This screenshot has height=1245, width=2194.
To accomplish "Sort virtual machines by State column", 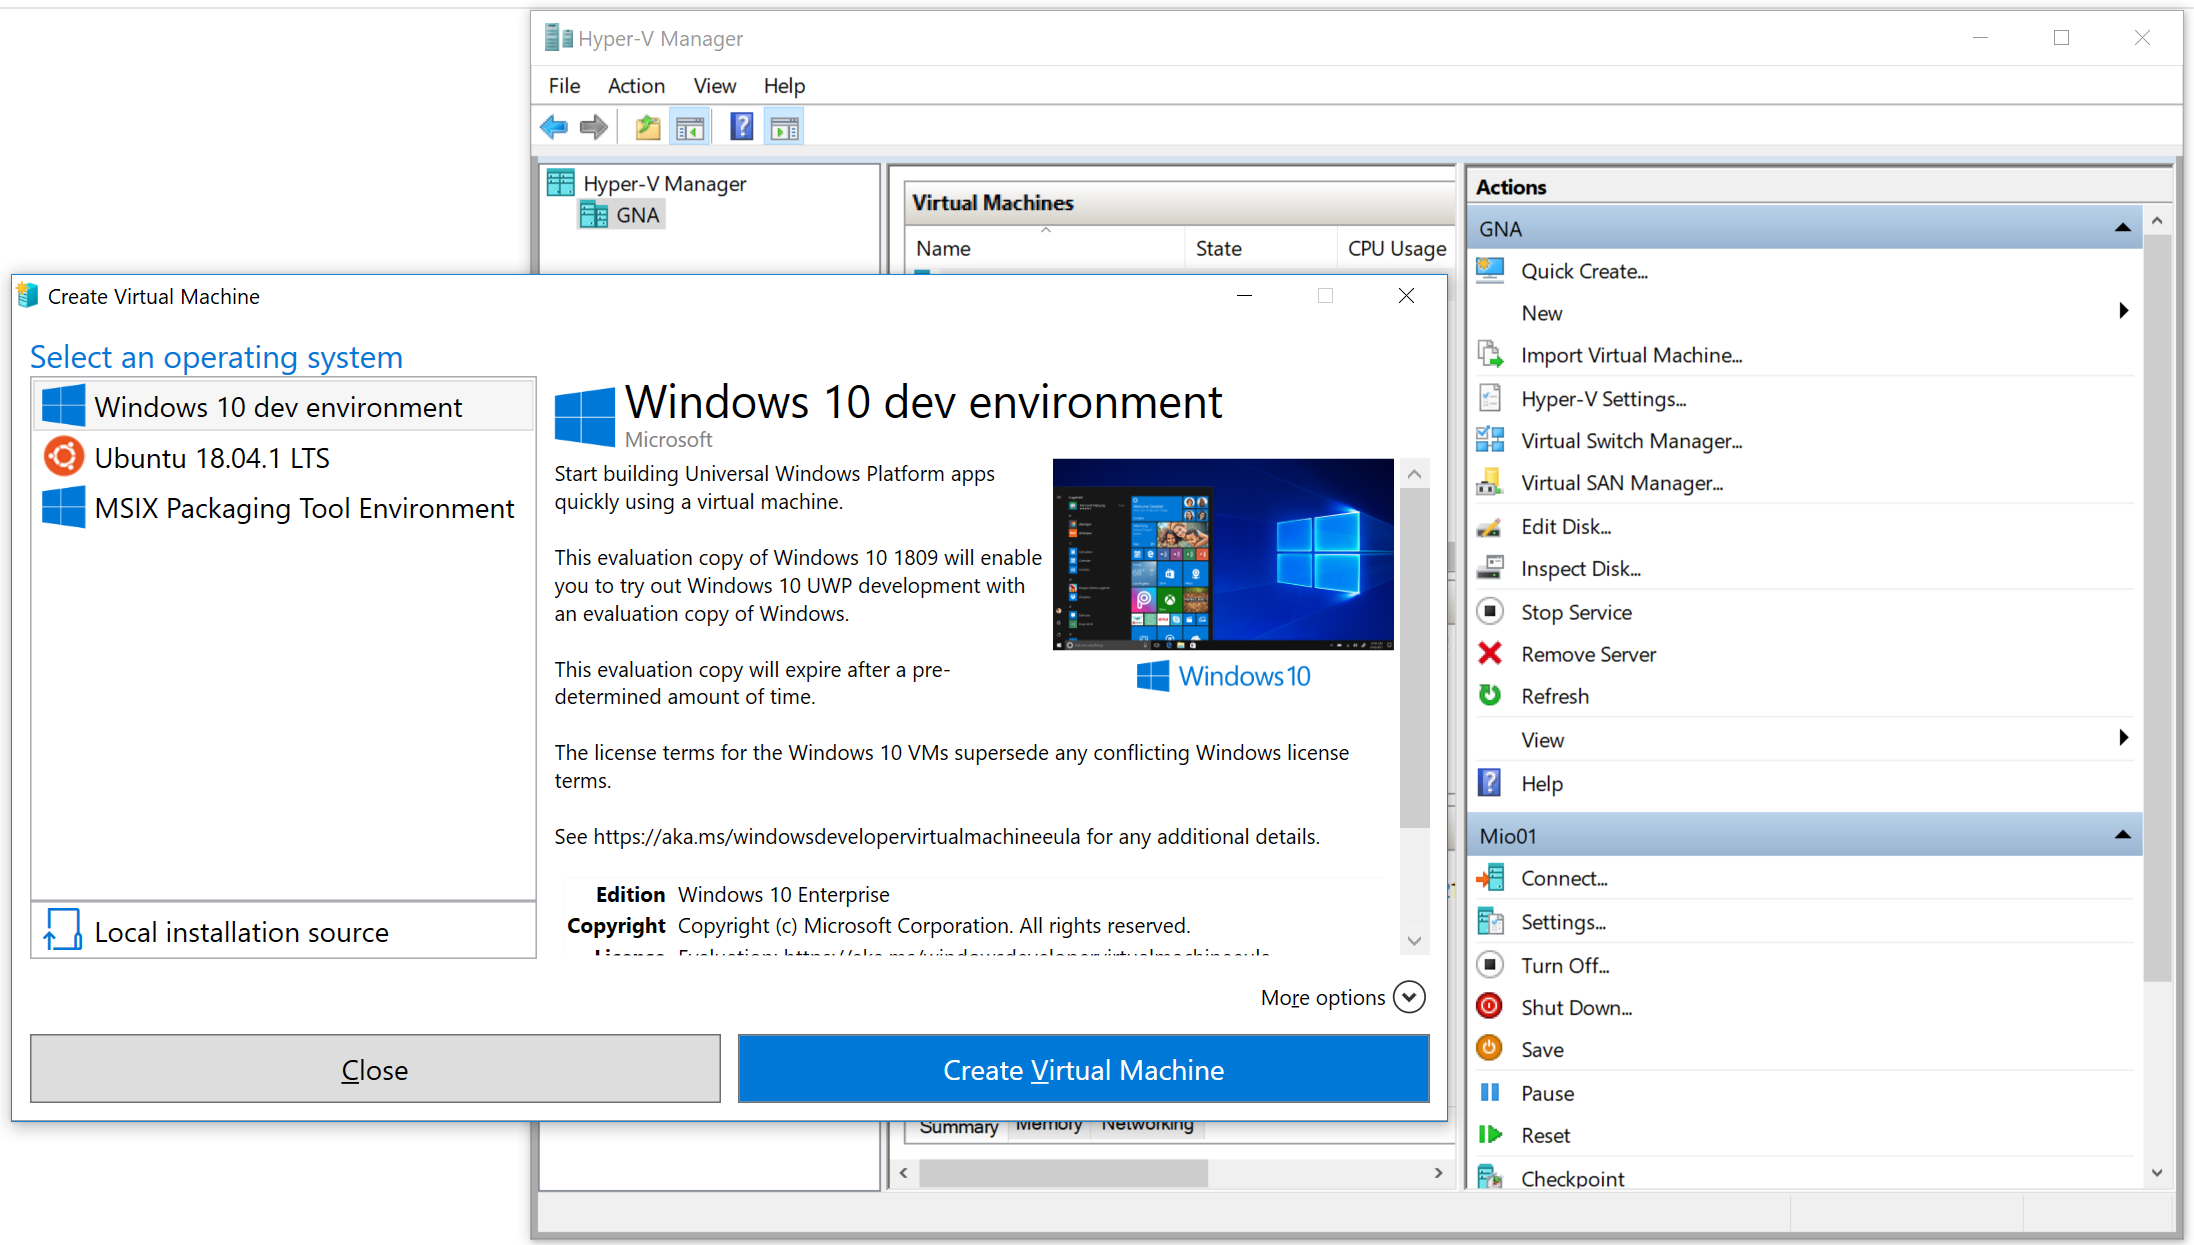I will (1260, 248).
